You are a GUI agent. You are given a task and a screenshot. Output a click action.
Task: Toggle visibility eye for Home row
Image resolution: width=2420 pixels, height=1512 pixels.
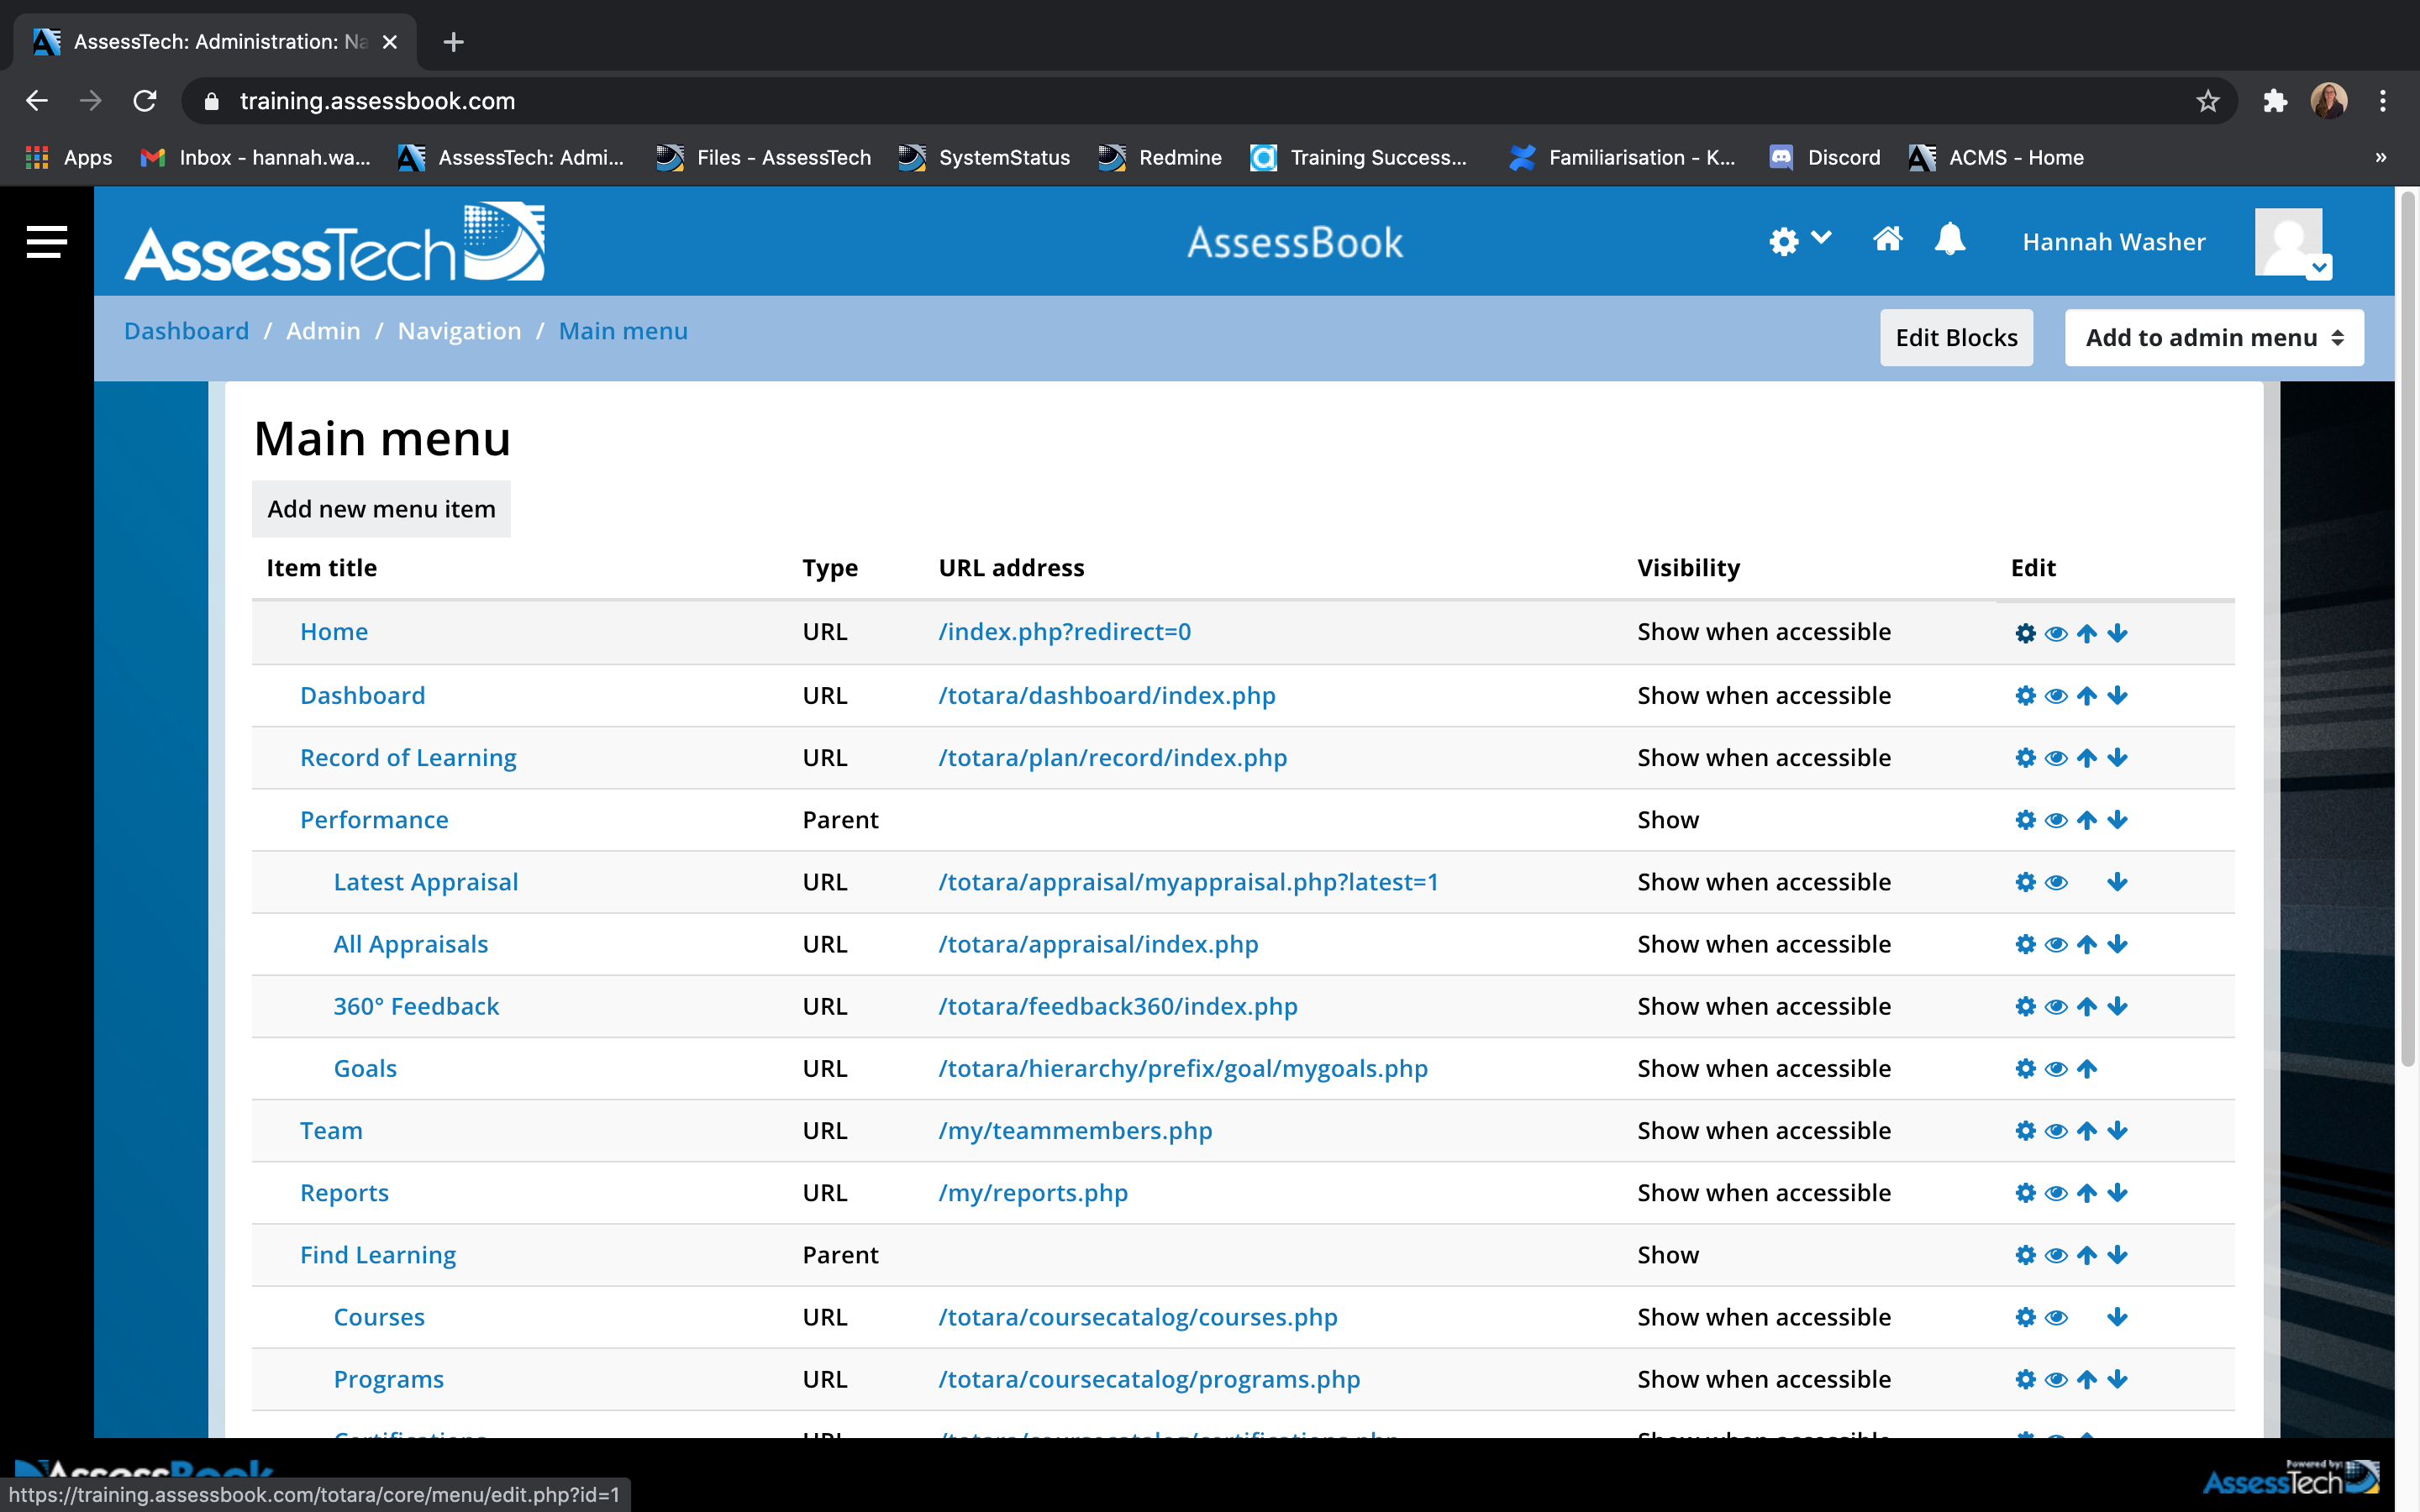tap(2056, 633)
